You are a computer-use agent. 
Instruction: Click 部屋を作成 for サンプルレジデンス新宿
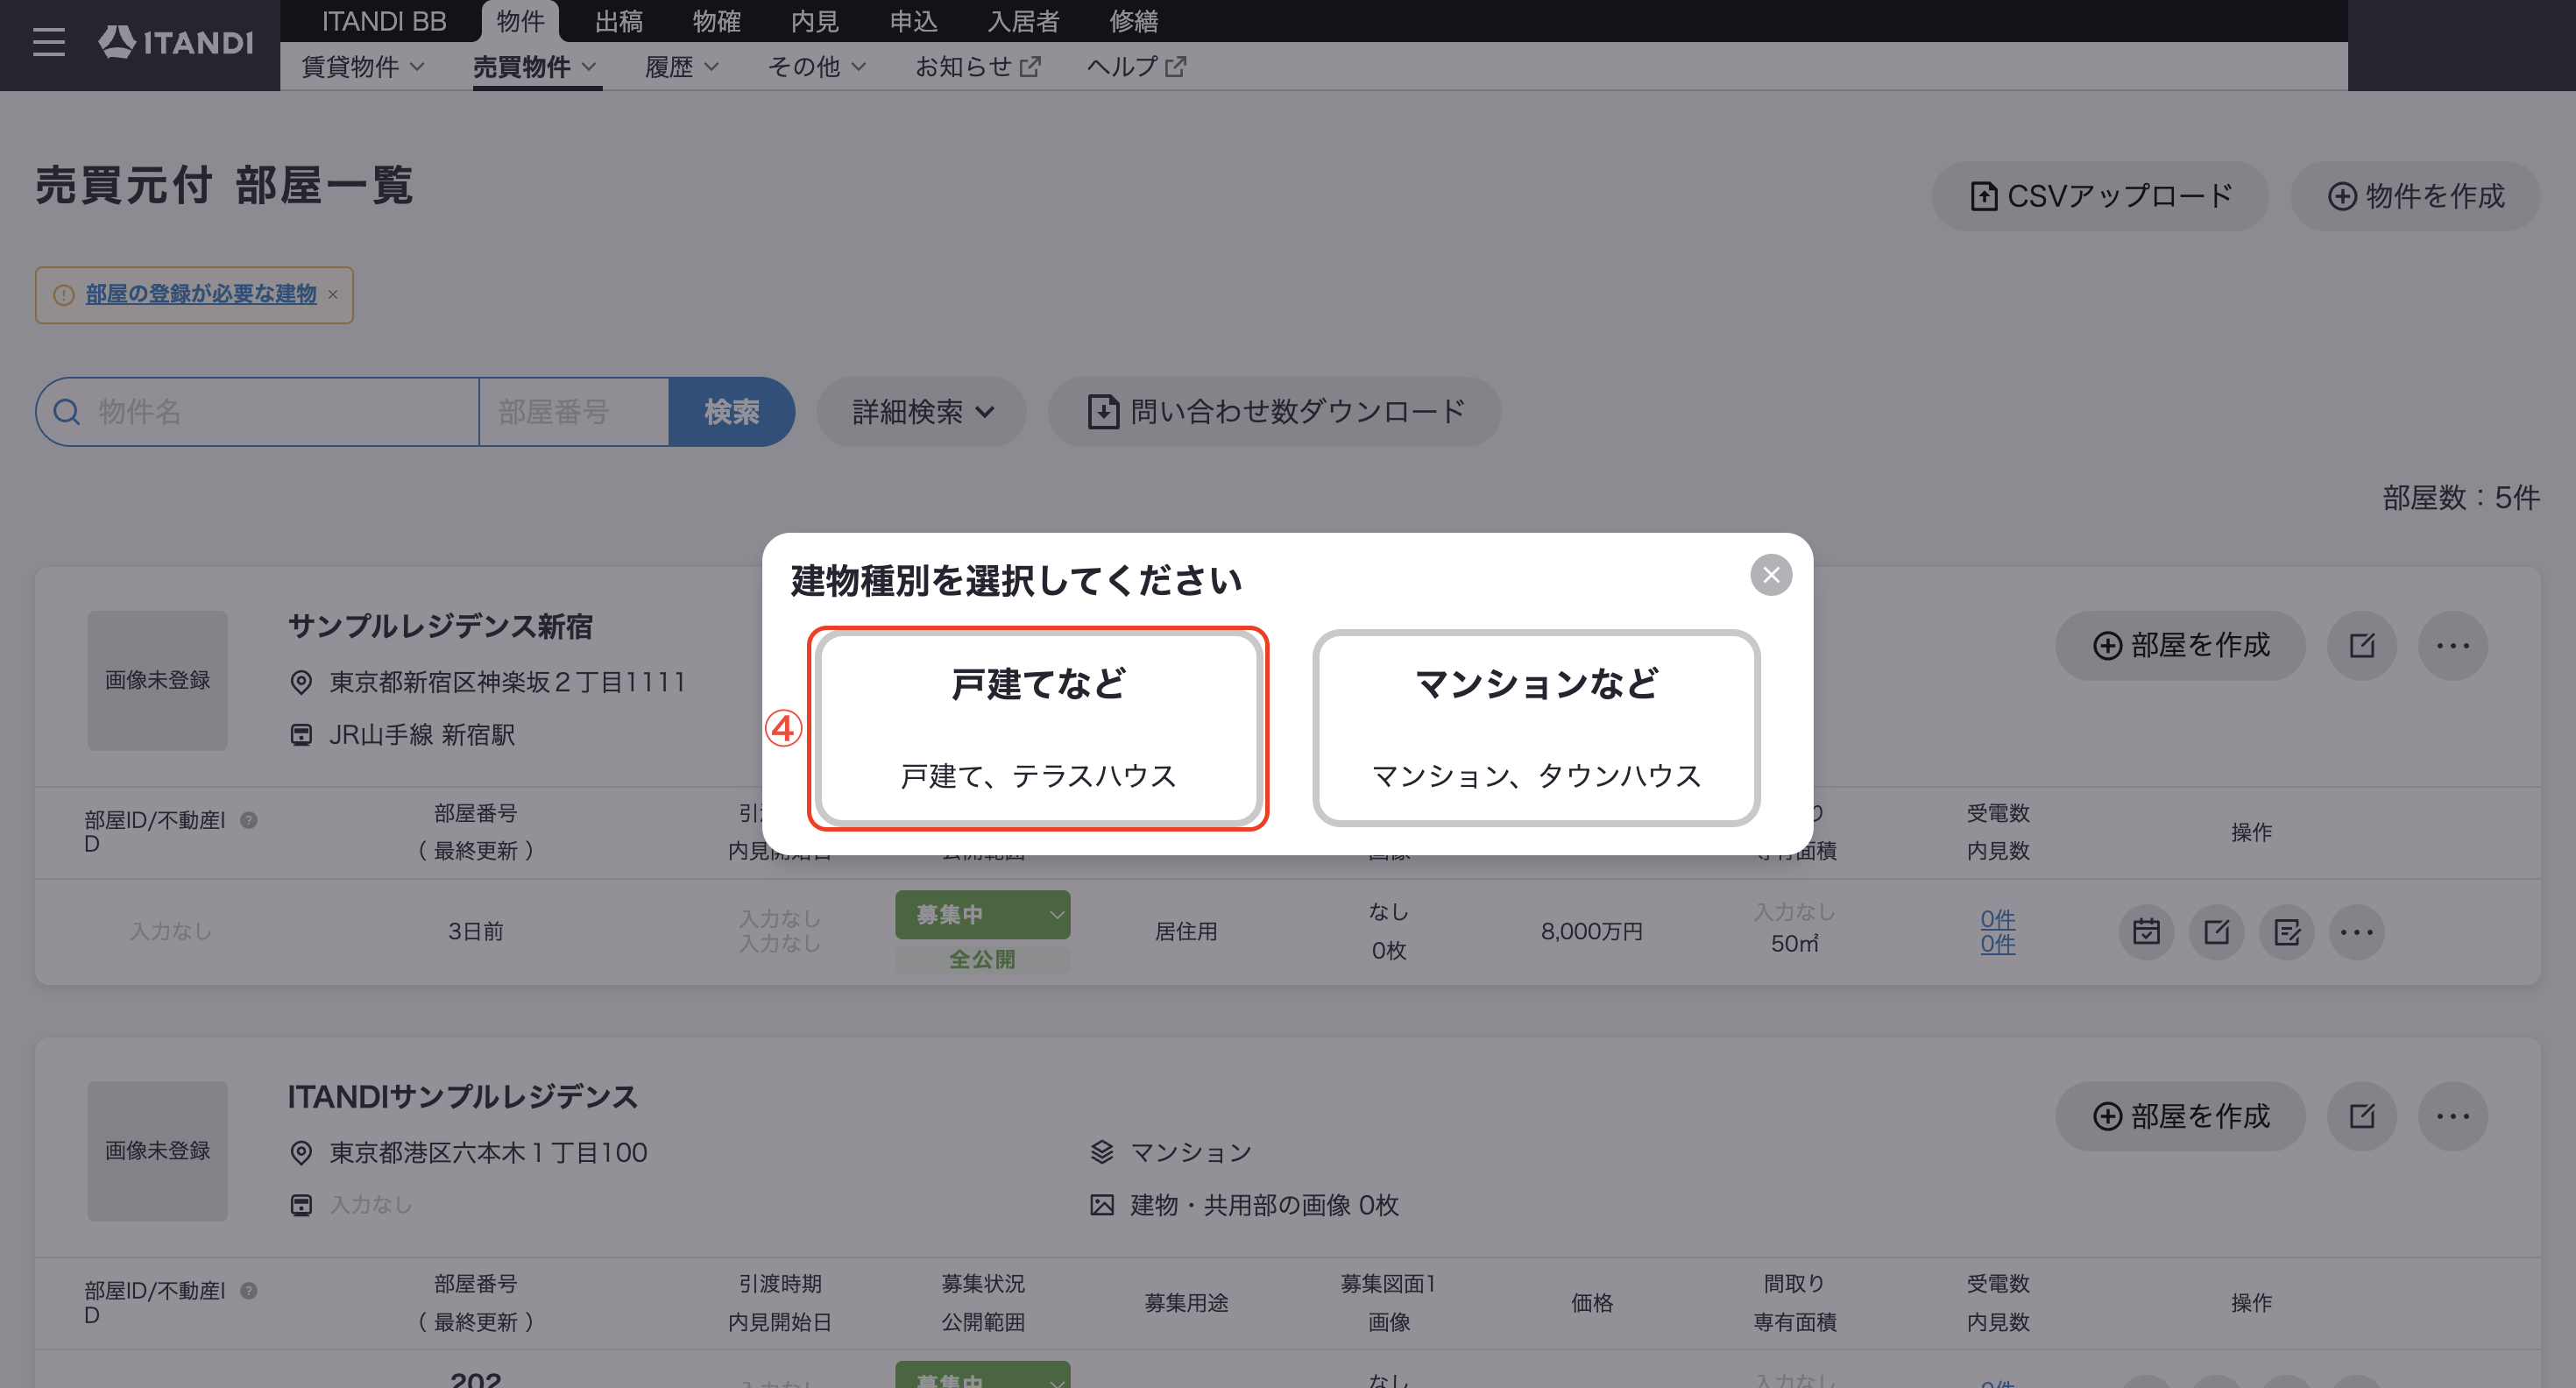(2180, 646)
